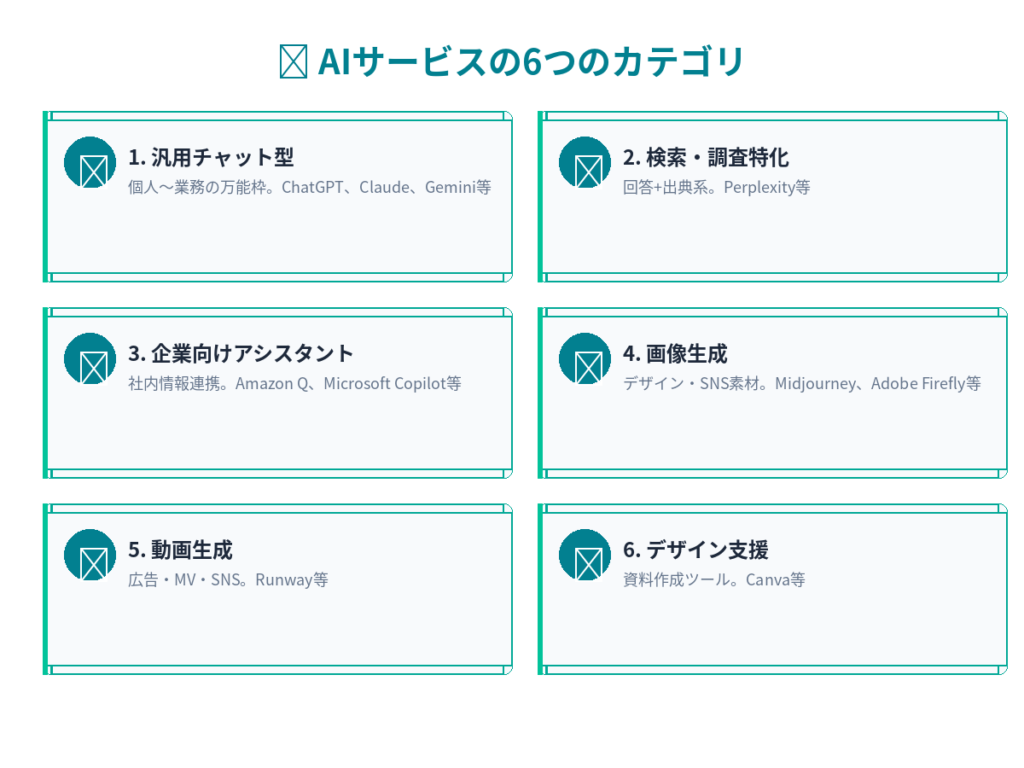The height and width of the screenshot is (768, 1024).
Task: Open the 4. 画像生成 title
Action: 675,353
